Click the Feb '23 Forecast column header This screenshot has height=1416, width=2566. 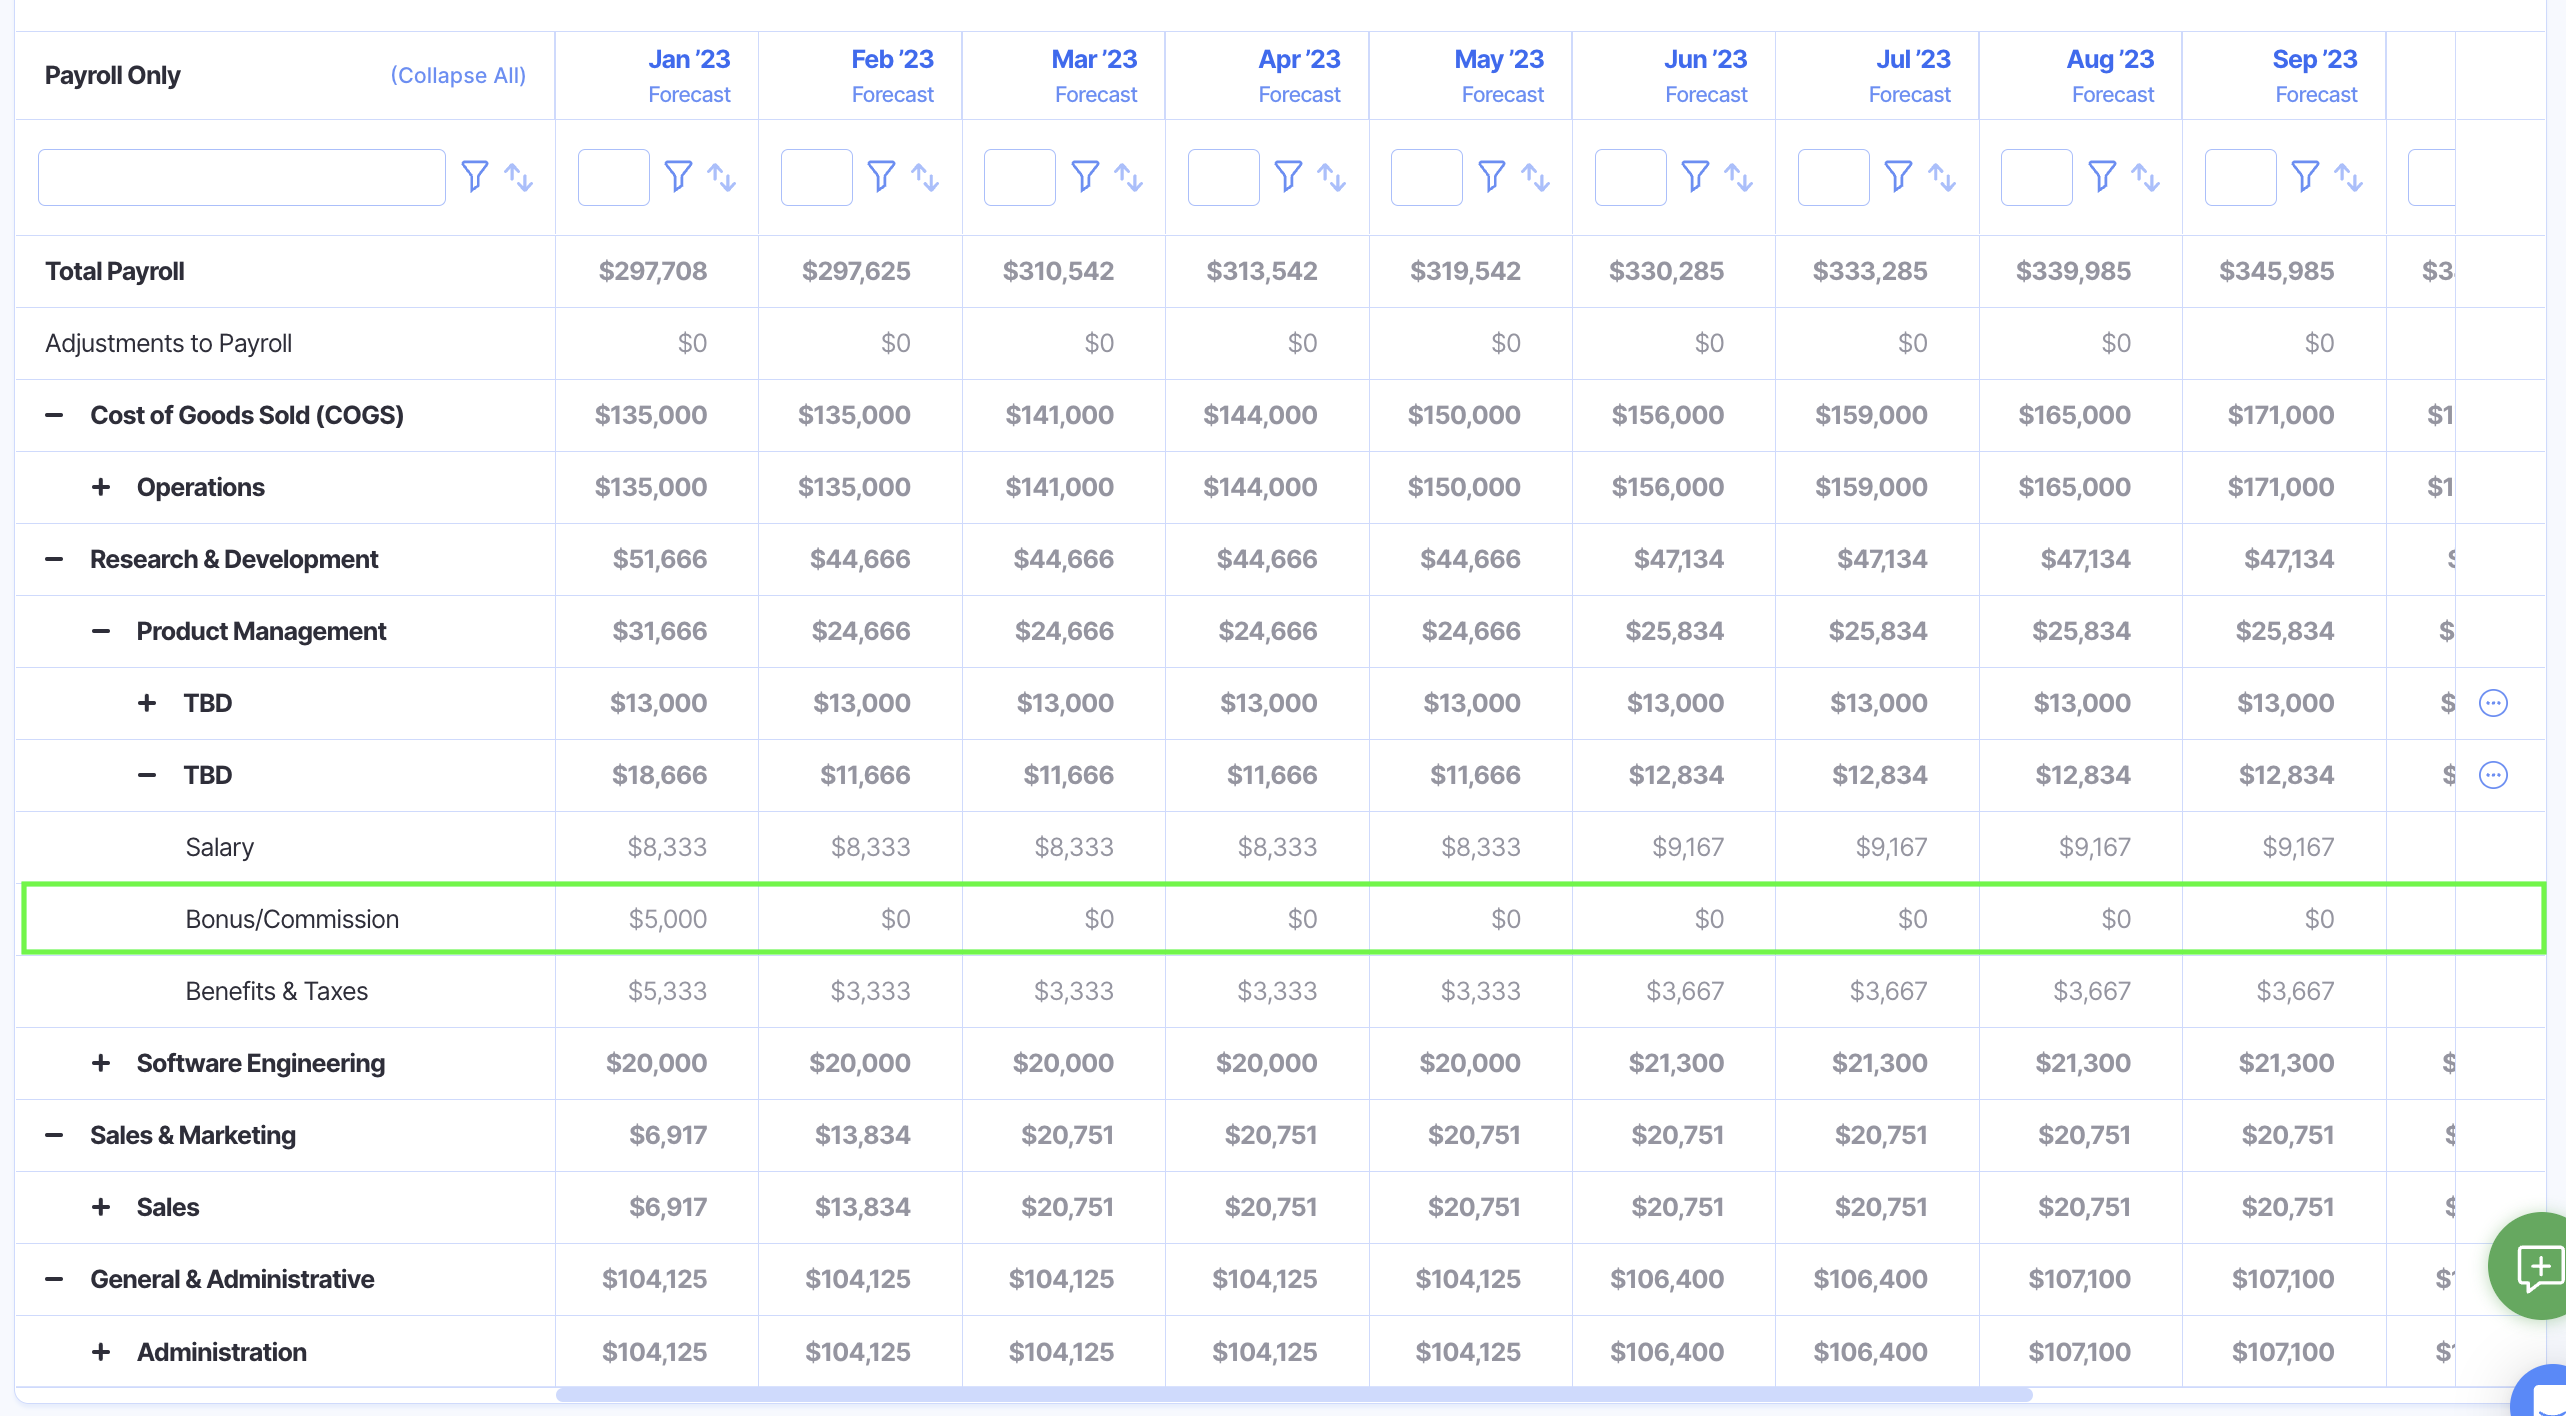891,75
